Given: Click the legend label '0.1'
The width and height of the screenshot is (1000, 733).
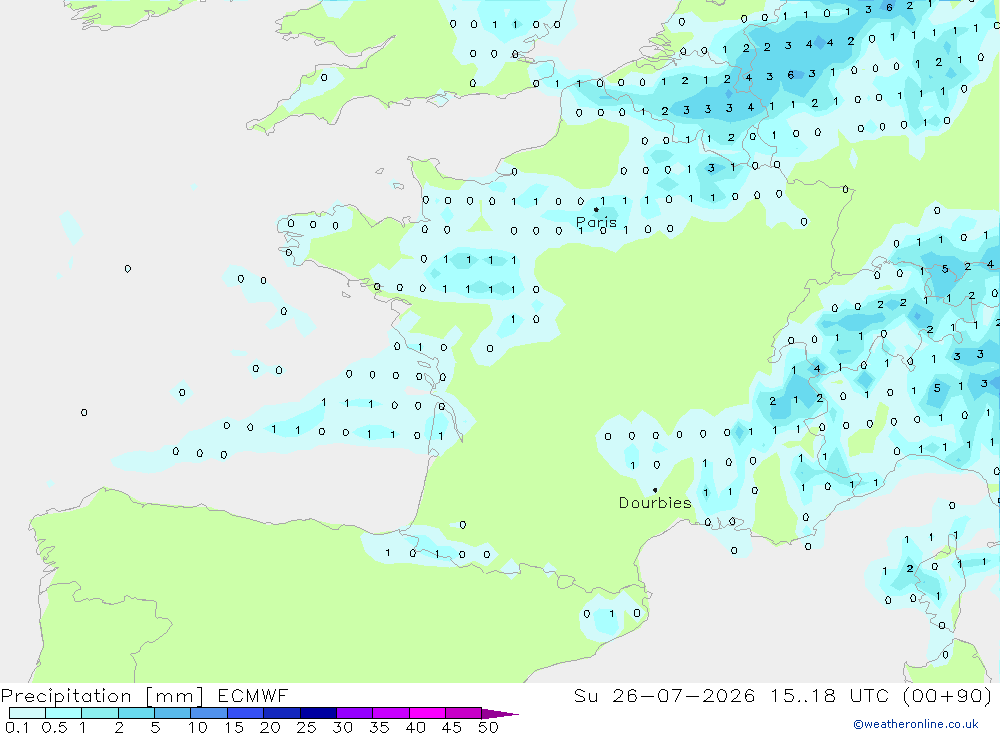Looking at the screenshot, I should (17, 727).
